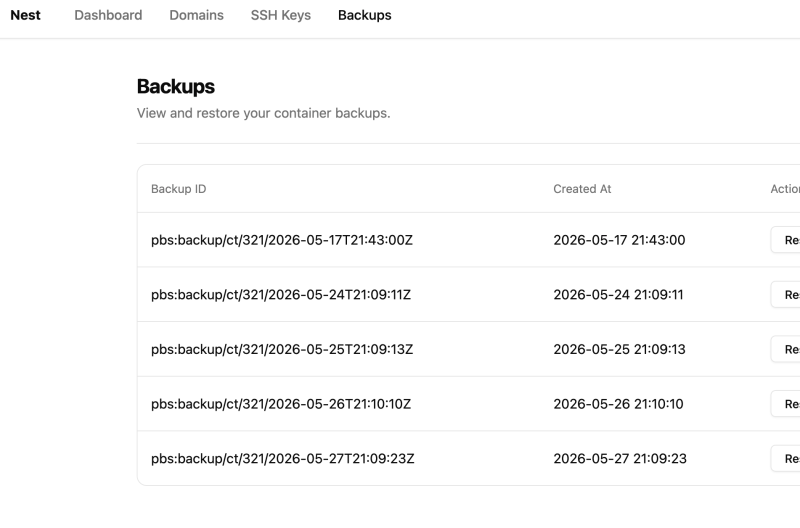Screen dimensions: 800x528
Task: Click created time 2026-05-25 21:09:13
Action: pyautogui.click(x=619, y=349)
